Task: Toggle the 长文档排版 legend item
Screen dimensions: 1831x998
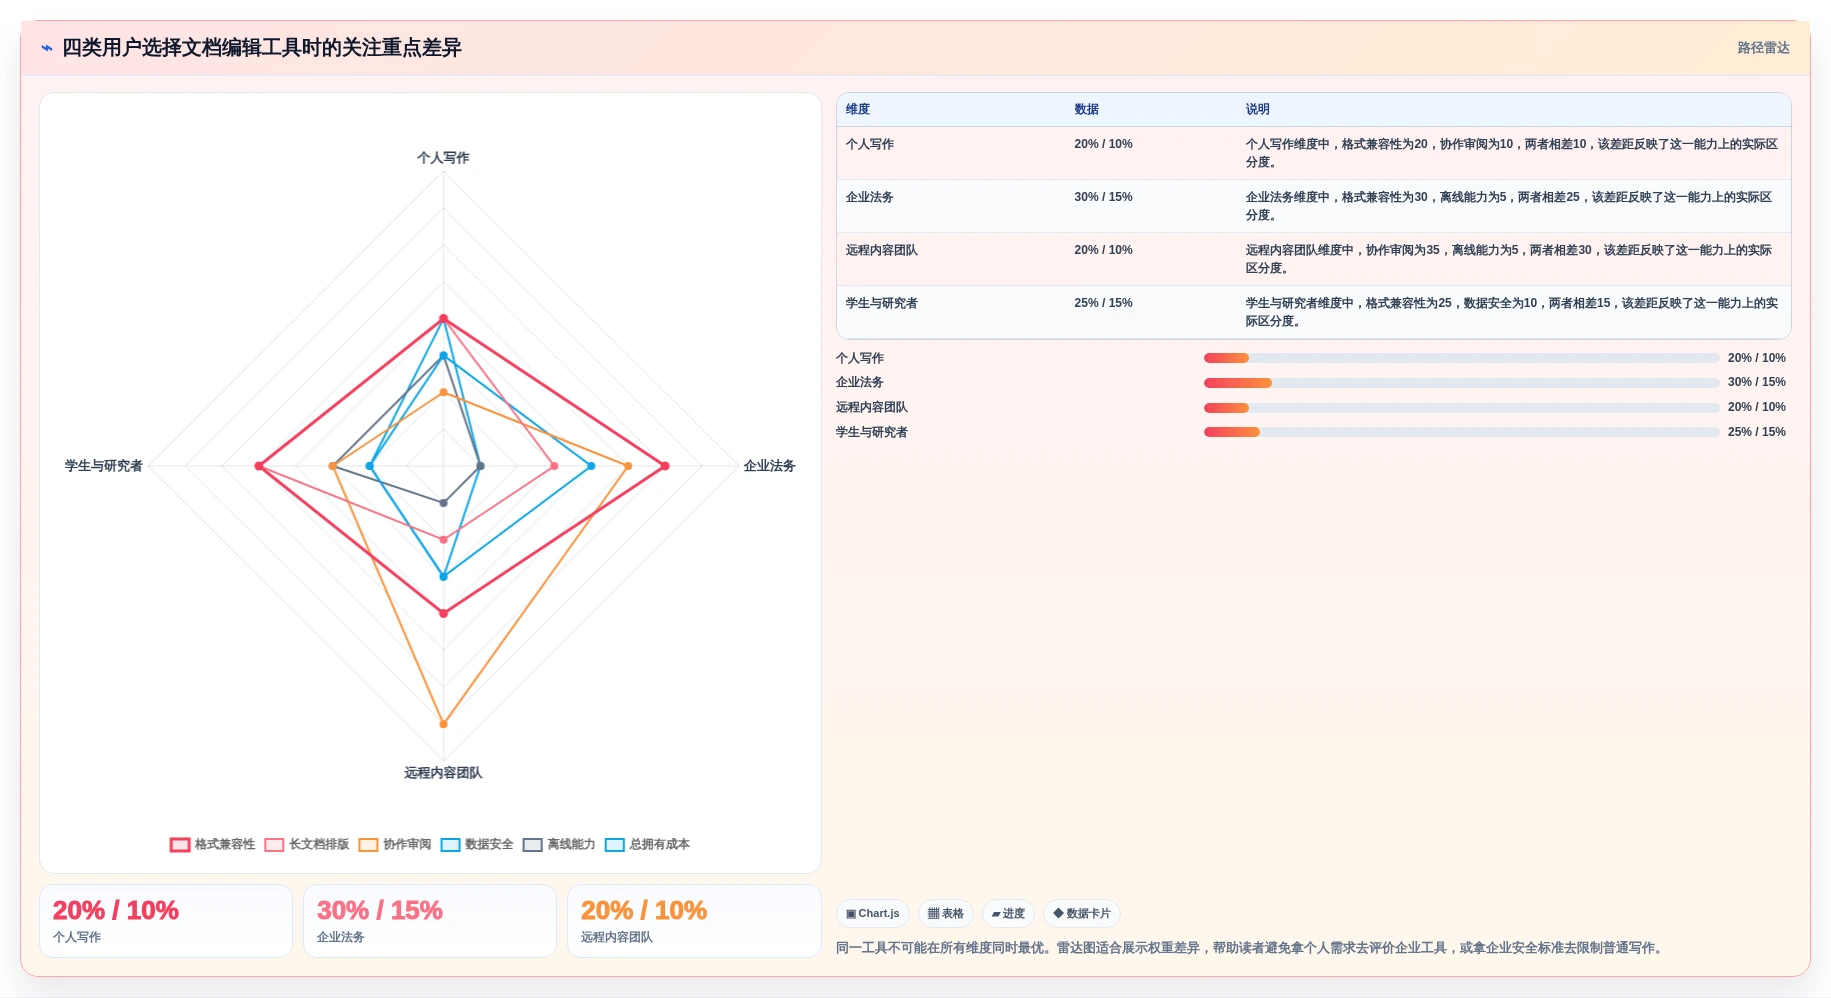Action: click(x=307, y=845)
